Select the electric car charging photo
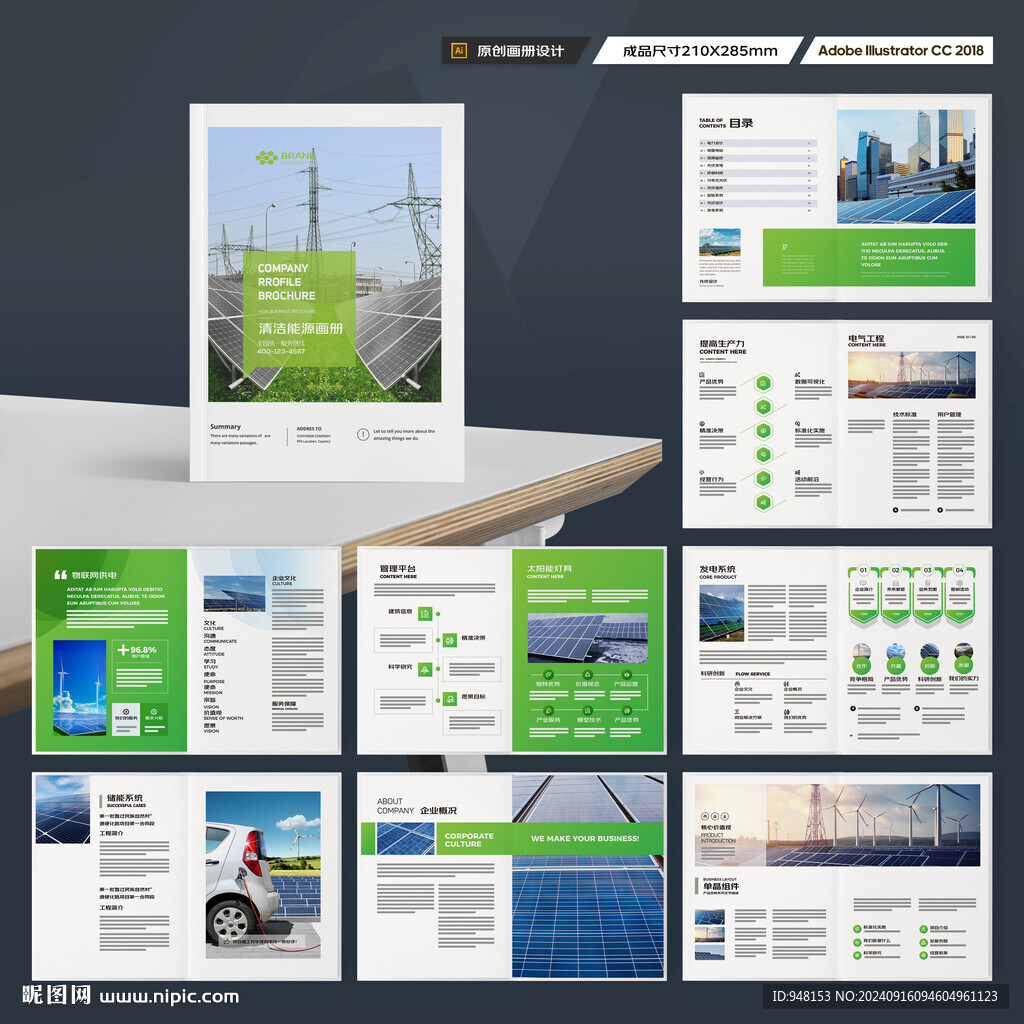The width and height of the screenshot is (1024, 1024). pos(263,875)
